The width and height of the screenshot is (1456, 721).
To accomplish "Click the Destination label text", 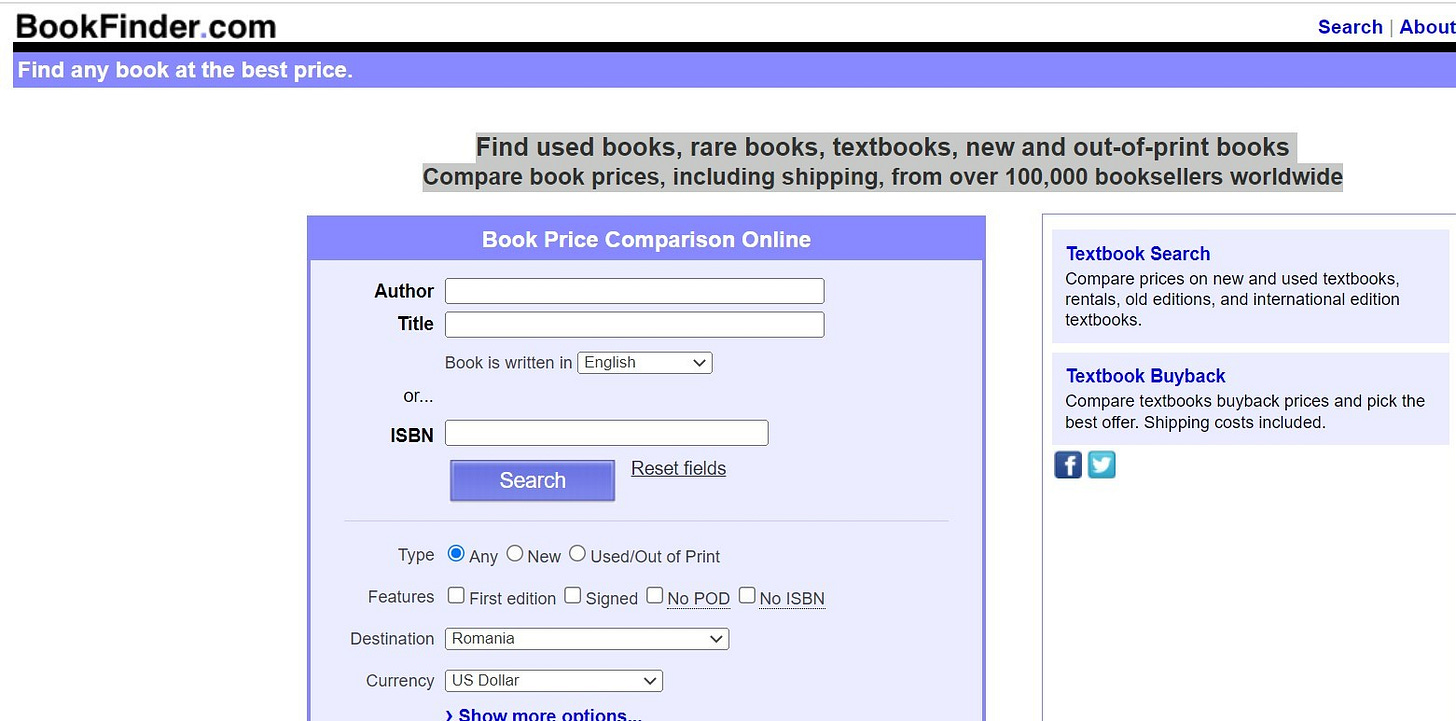I will coord(392,639).
